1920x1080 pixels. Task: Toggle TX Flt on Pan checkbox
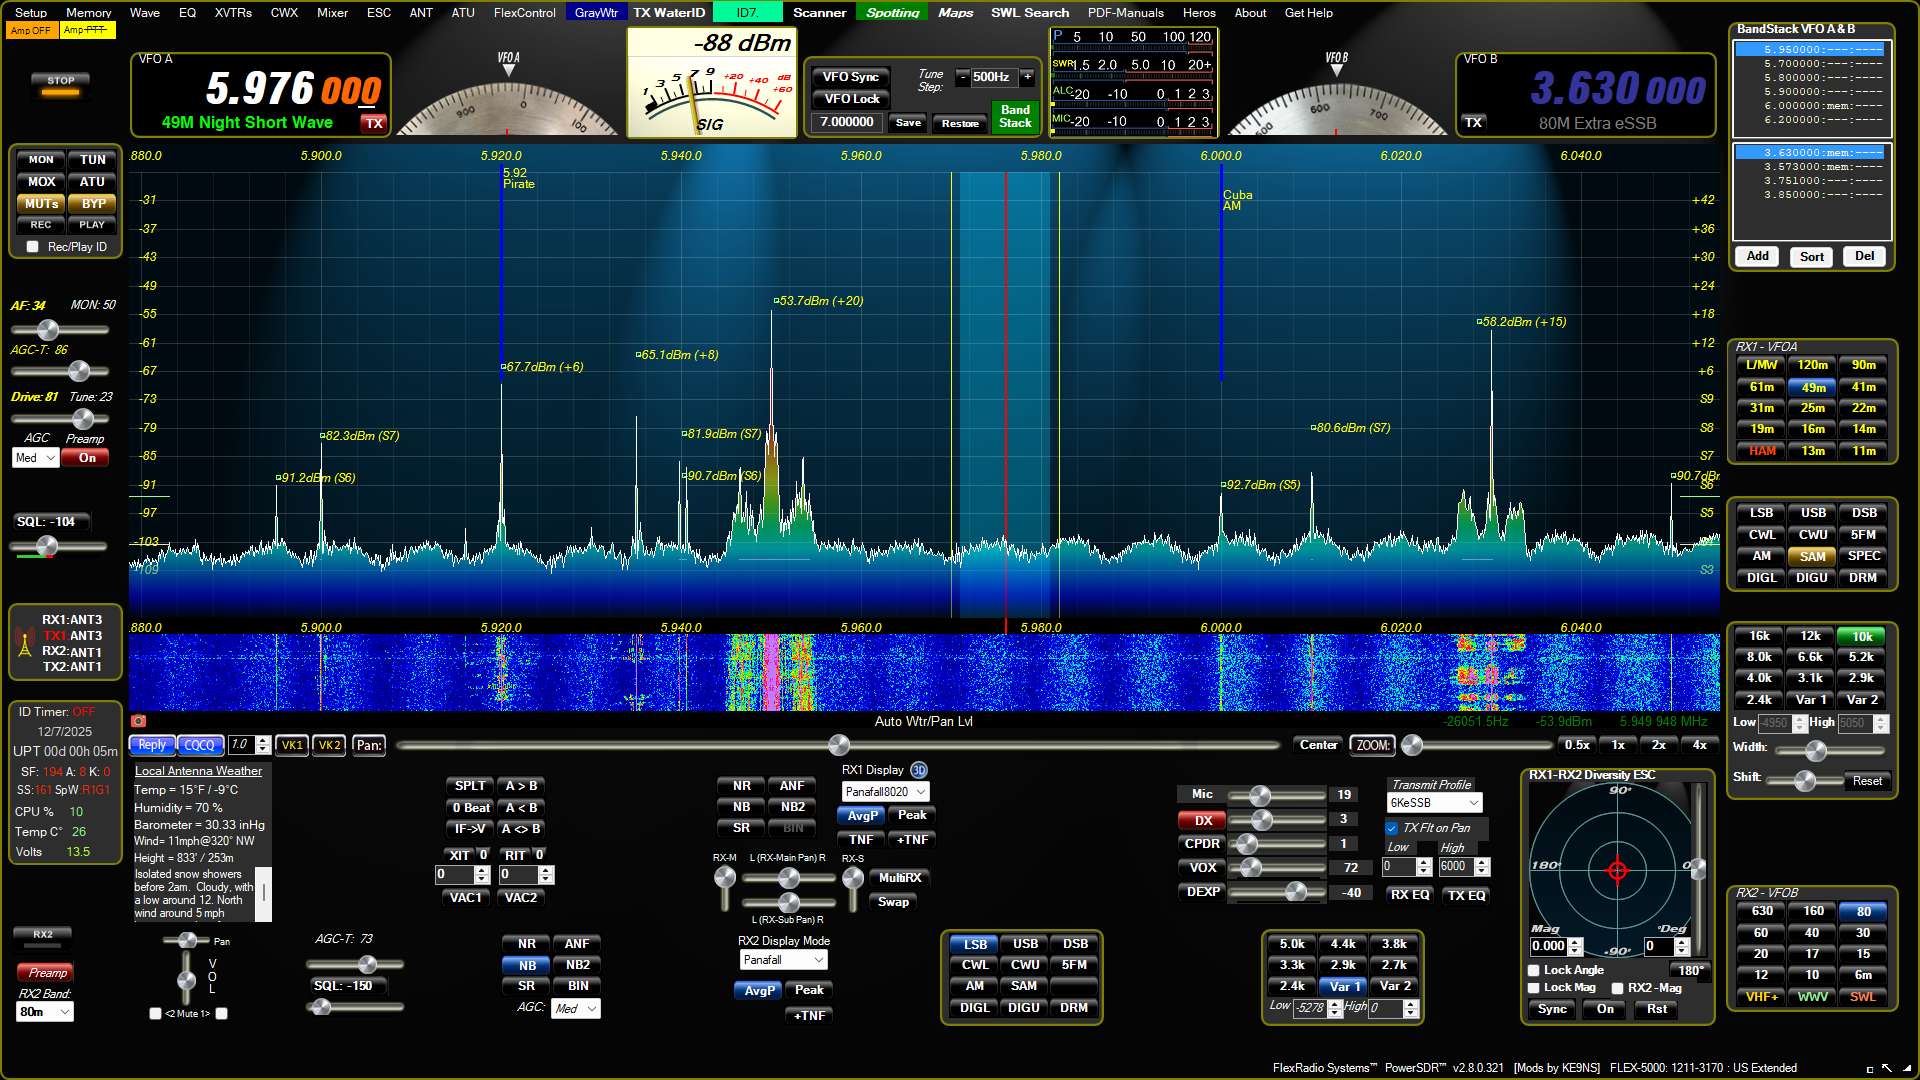pyautogui.click(x=1391, y=828)
